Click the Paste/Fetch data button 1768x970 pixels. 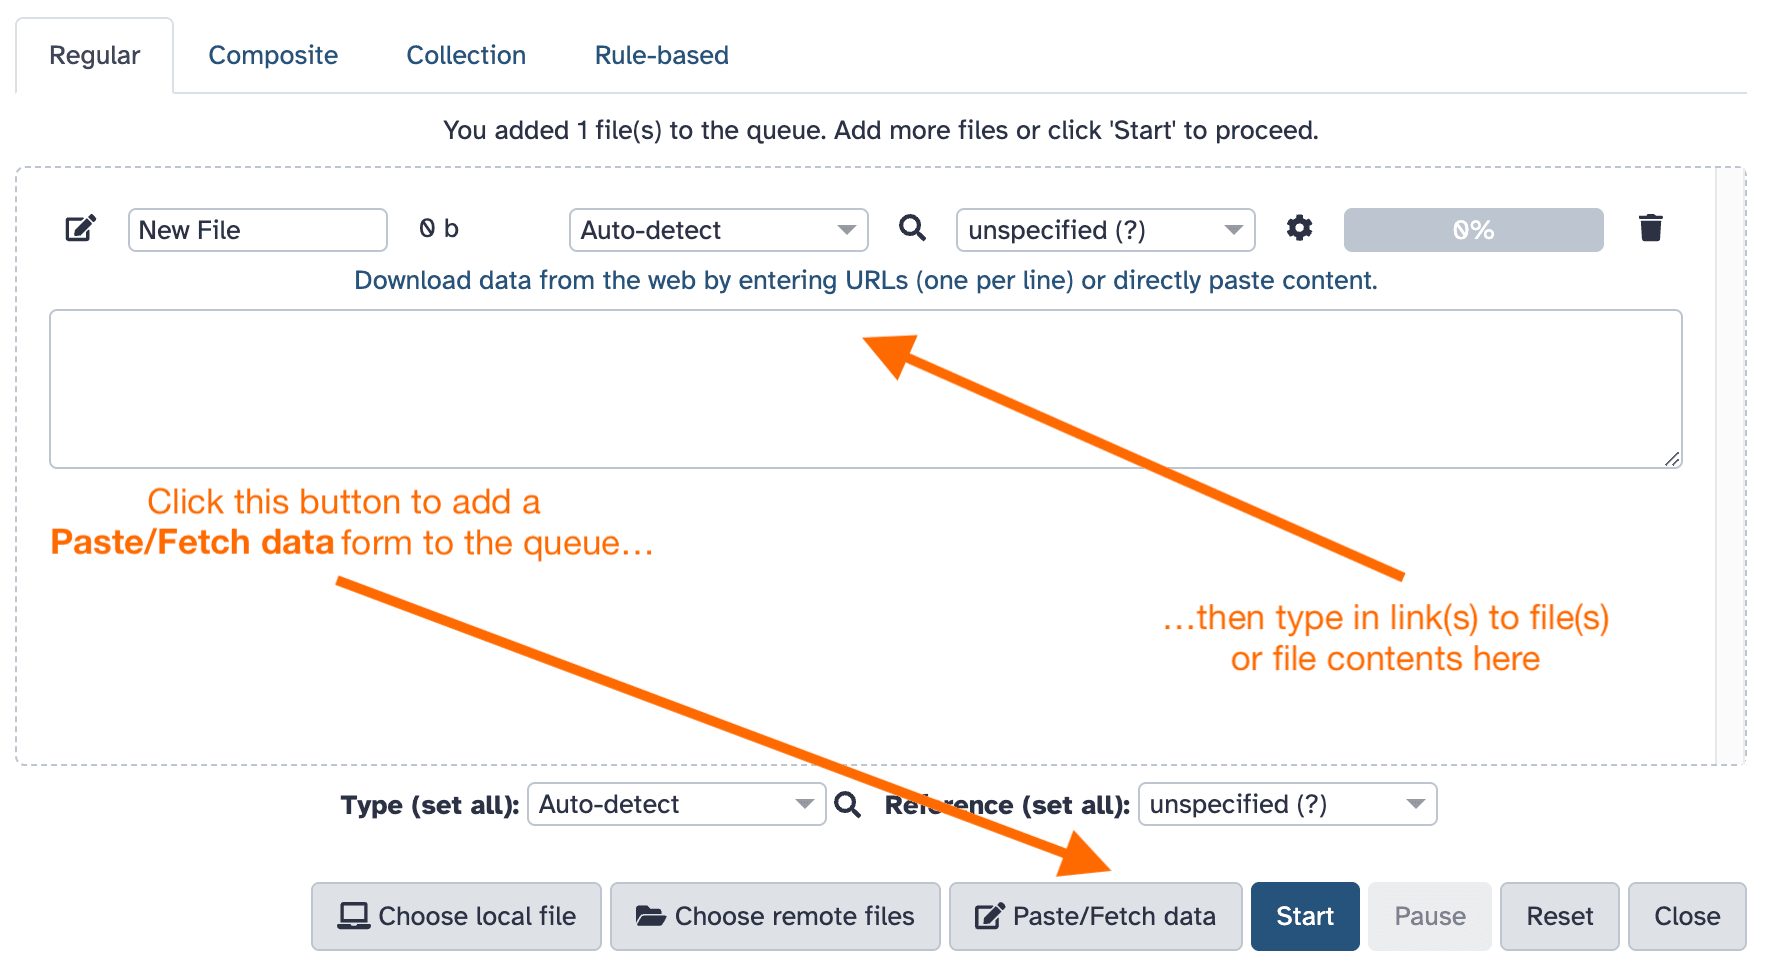point(1095,916)
